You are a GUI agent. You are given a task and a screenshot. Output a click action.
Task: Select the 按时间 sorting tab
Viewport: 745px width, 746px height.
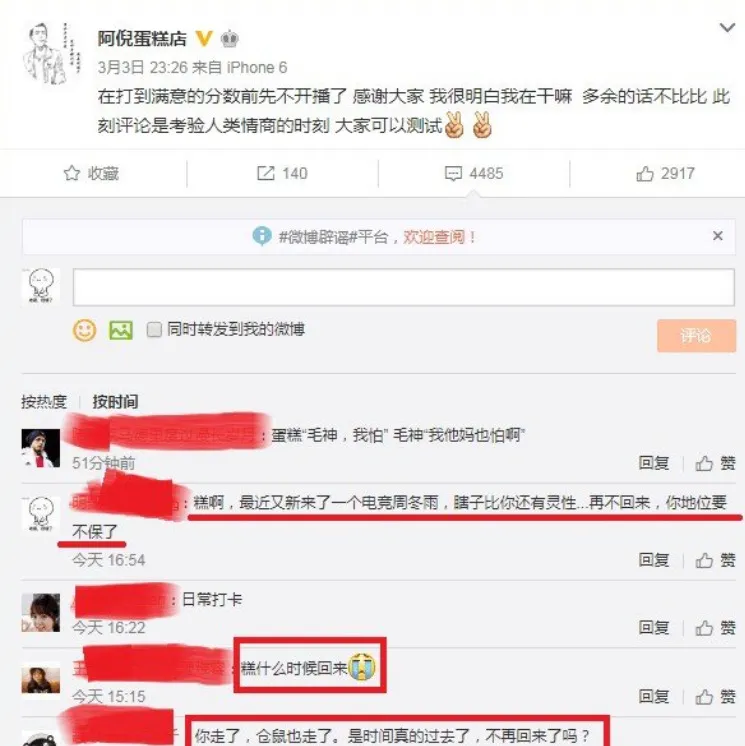(115, 402)
